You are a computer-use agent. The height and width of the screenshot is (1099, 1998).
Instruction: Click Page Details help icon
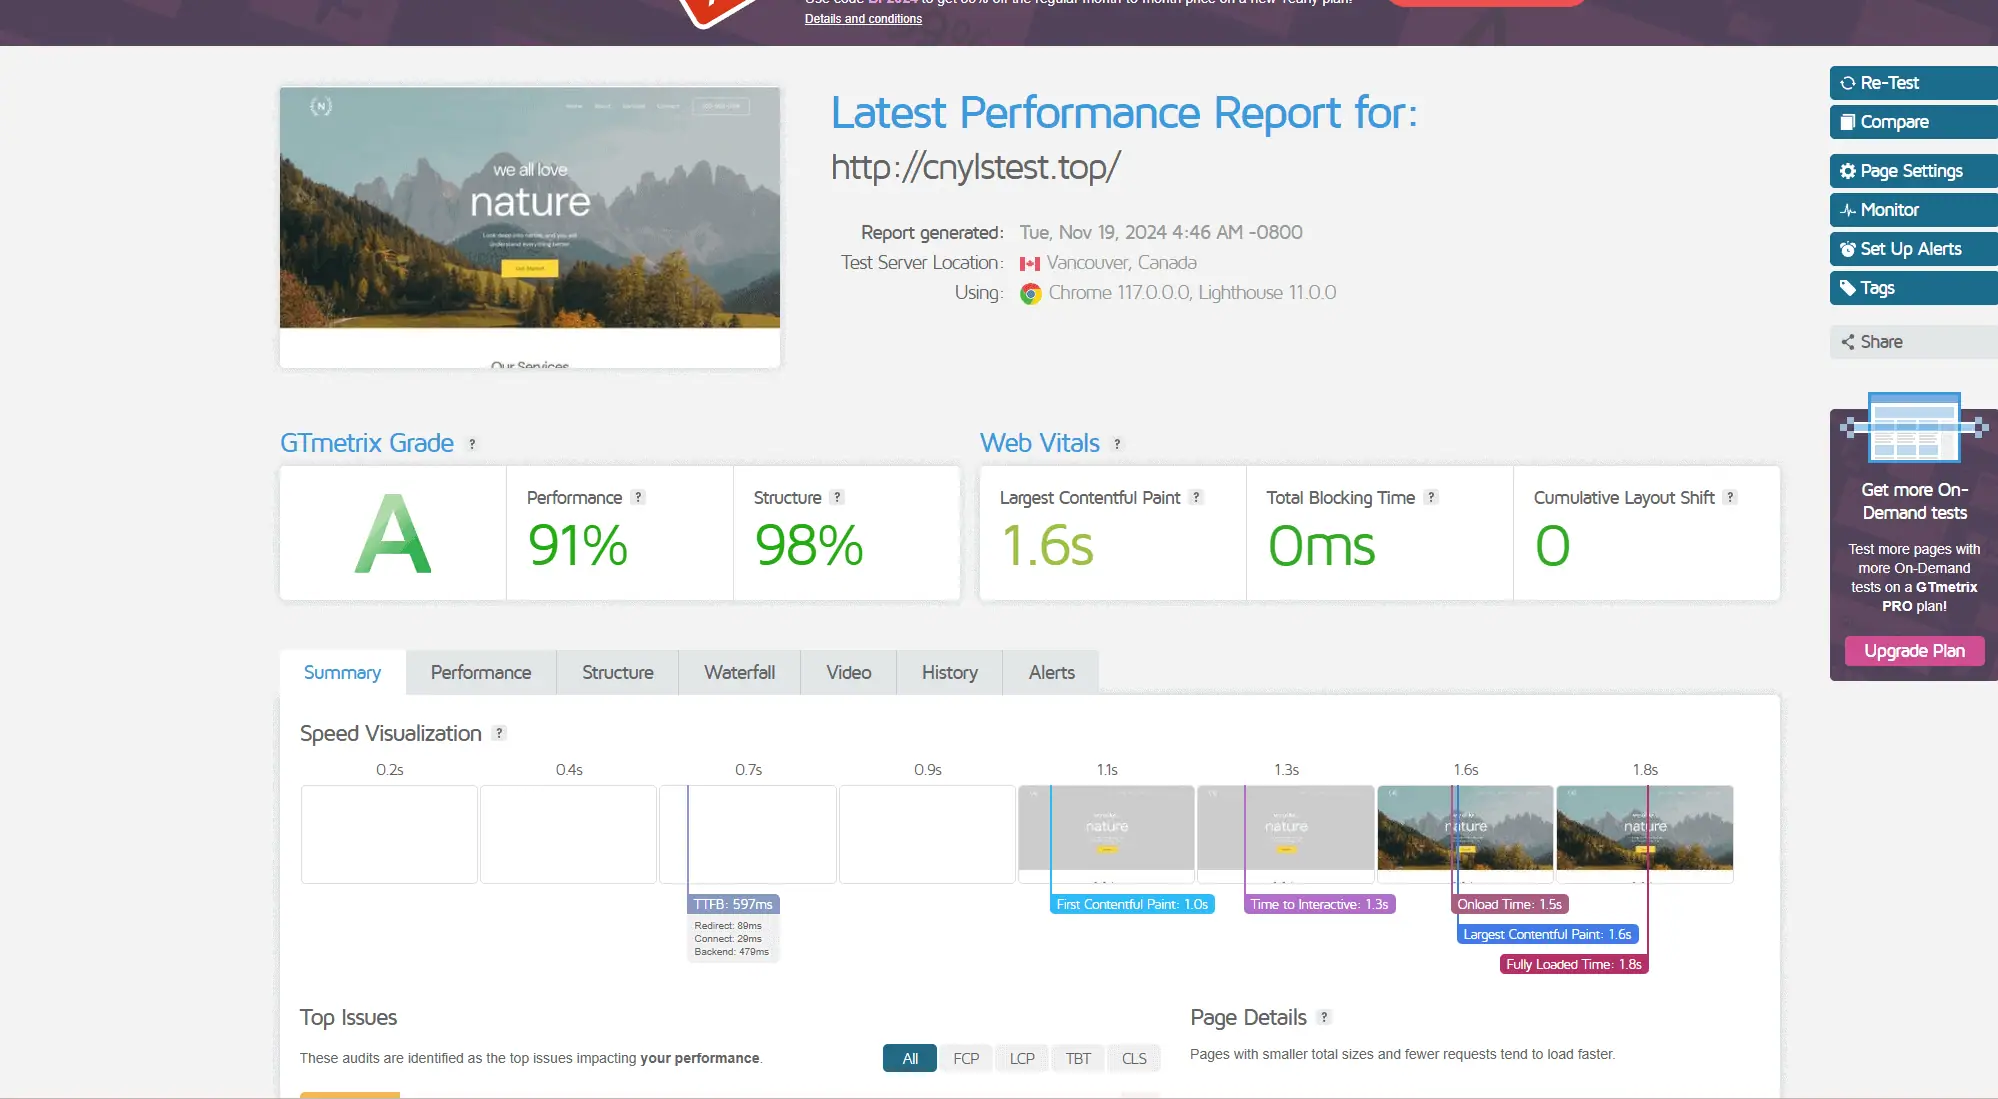[x=1324, y=1017]
